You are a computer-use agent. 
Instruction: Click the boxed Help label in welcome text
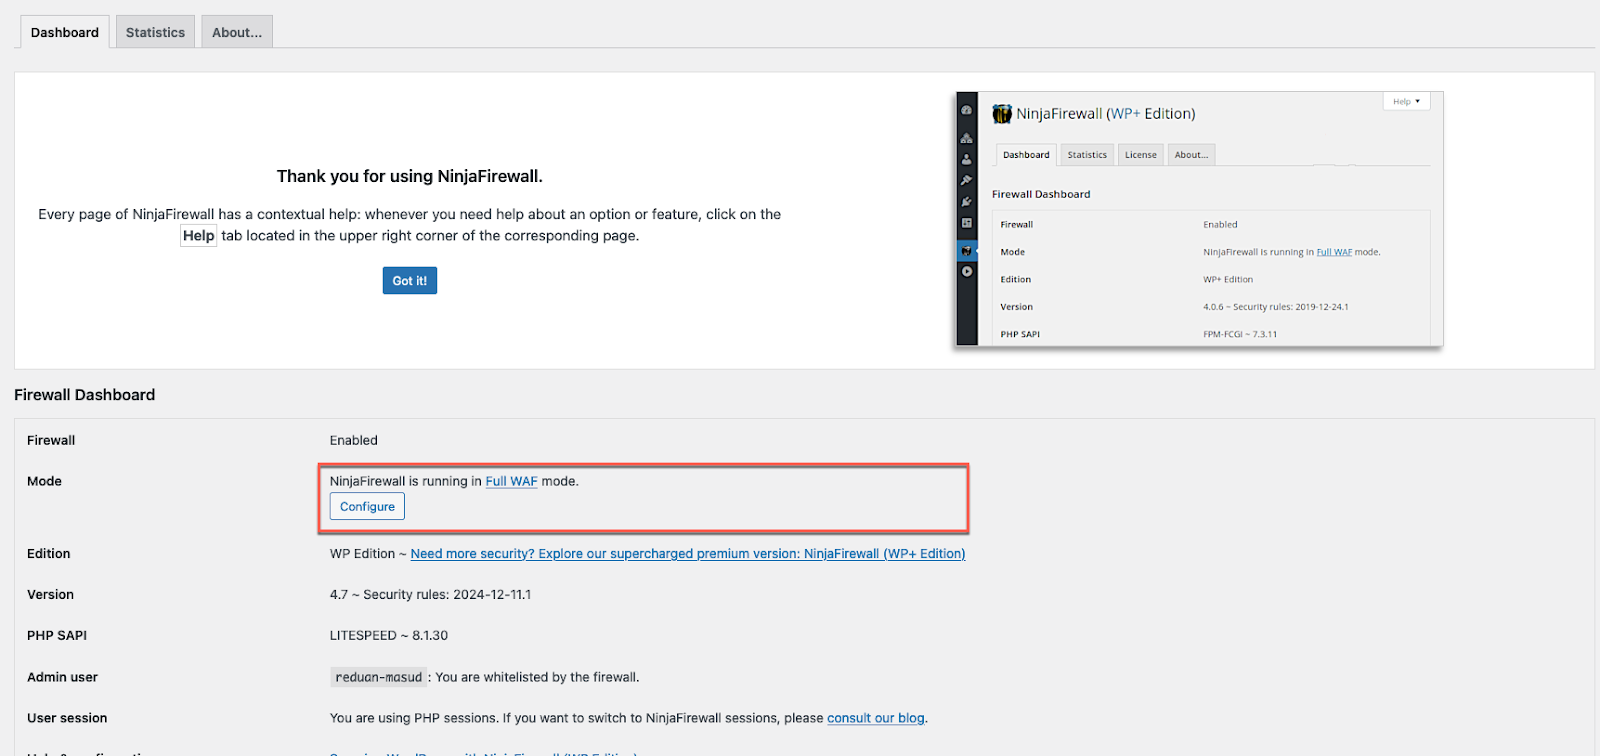(198, 236)
